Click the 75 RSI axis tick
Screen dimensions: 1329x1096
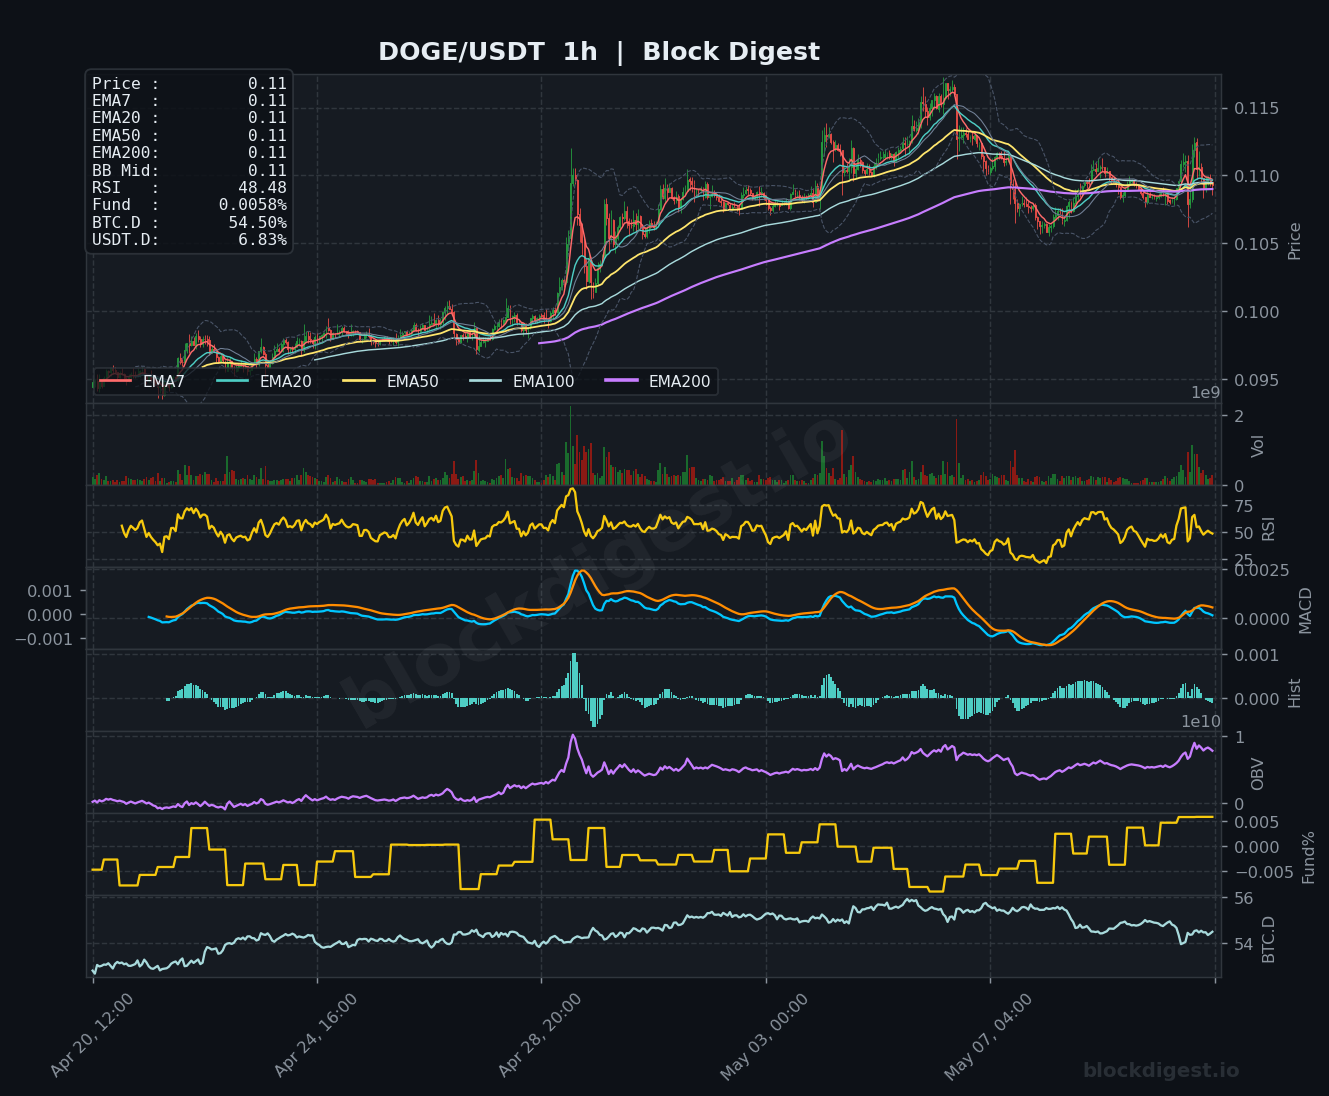1243,506
